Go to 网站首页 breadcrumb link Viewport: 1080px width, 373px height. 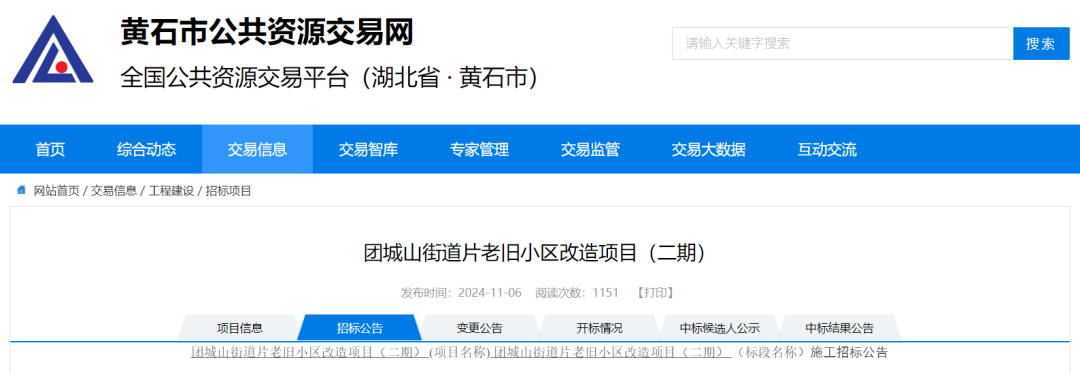[56, 191]
